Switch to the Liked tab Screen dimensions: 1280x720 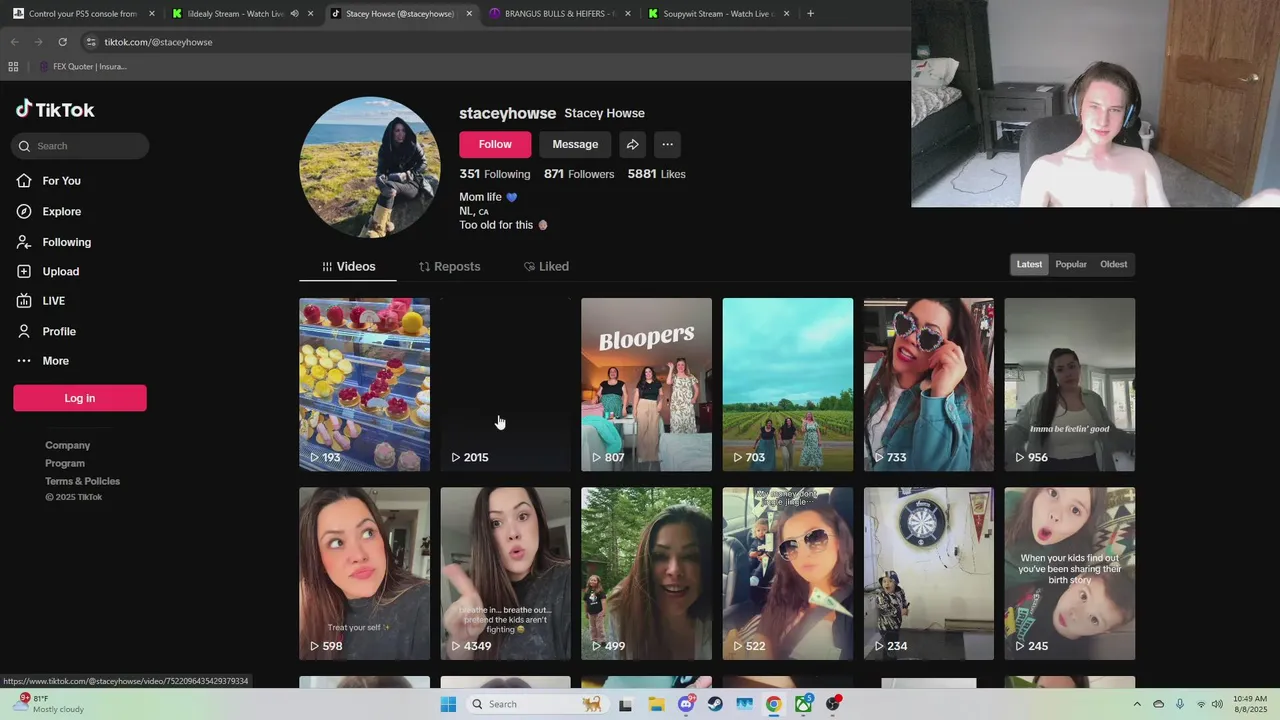pos(546,266)
